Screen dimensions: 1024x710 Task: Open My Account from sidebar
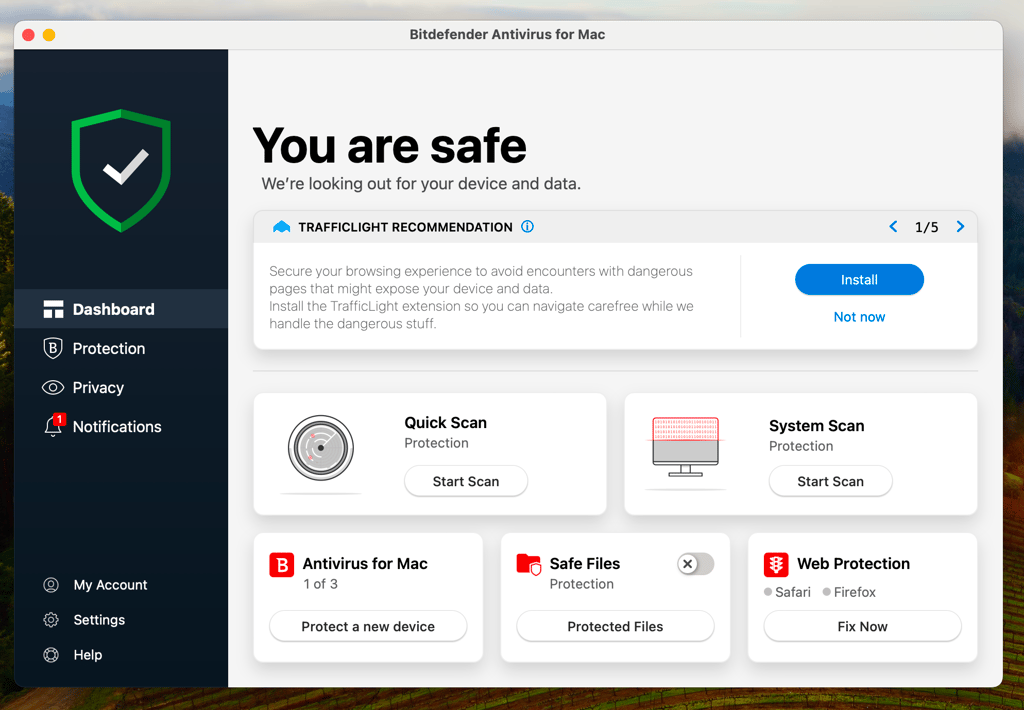(x=95, y=585)
